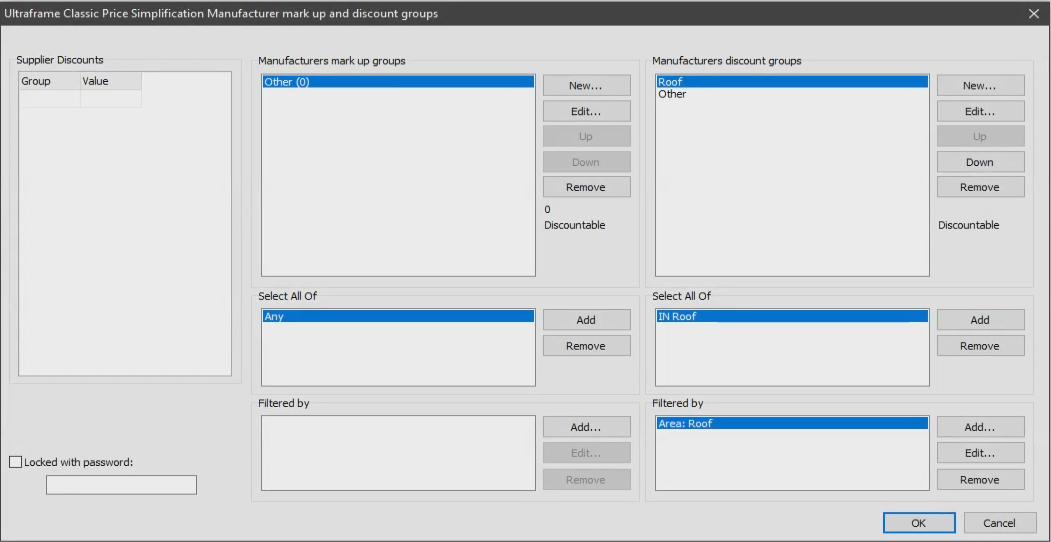Remove the Area: Roof filter
The height and width of the screenshot is (542, 1051).
tap(981, 480)
